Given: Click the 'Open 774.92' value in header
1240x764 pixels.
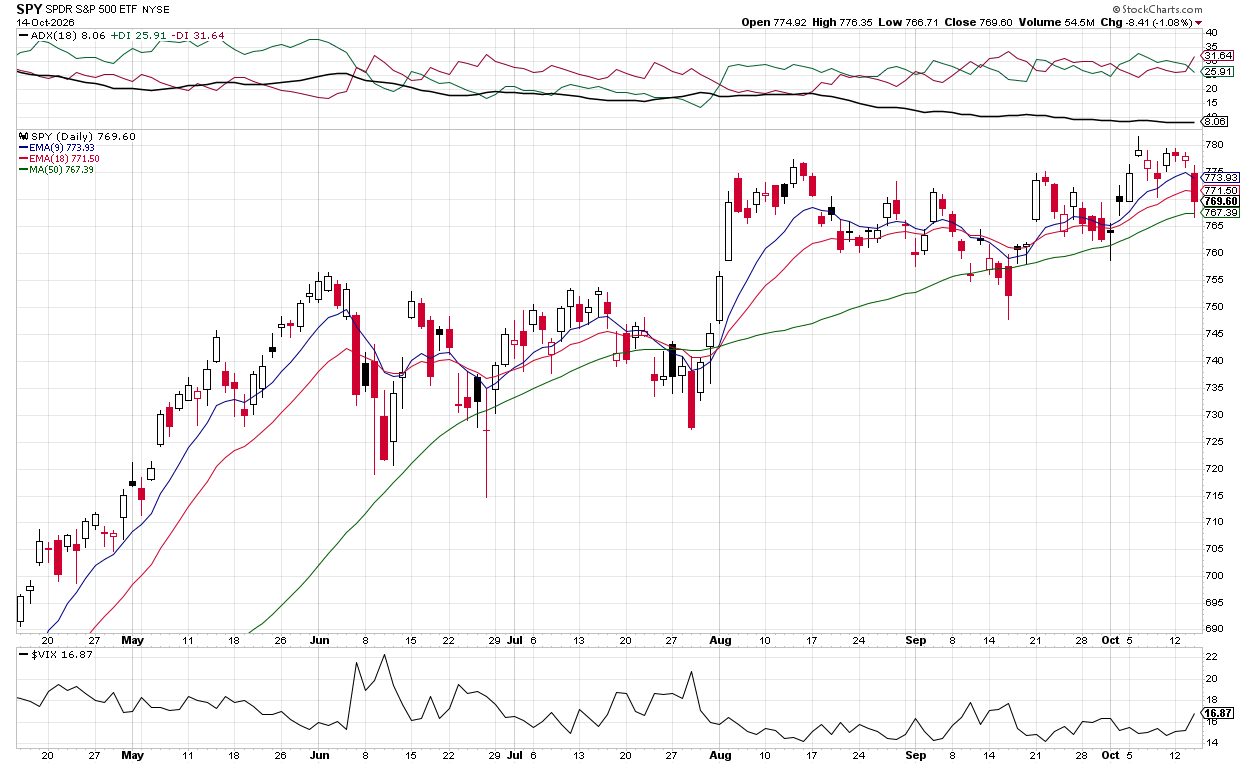Looking at the screenshot, I should click(x=773, y=22).
